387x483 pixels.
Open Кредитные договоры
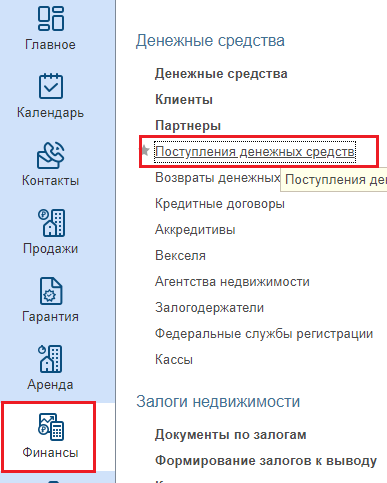[x=220, y=204]
